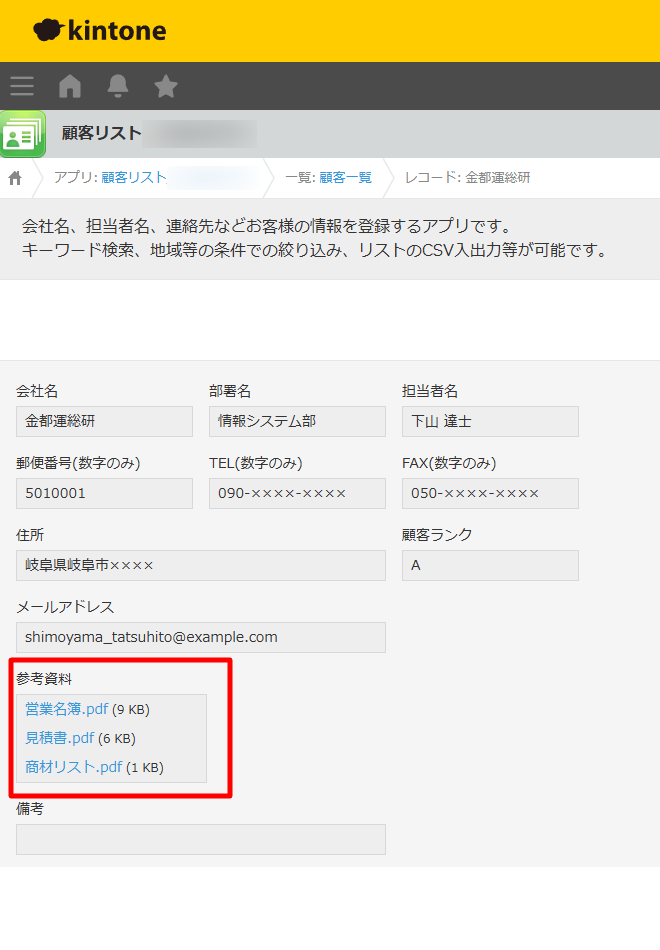660x950 pixels.
Task: Click the 部署名 field 情報システム部
Action: coord(297,422)
